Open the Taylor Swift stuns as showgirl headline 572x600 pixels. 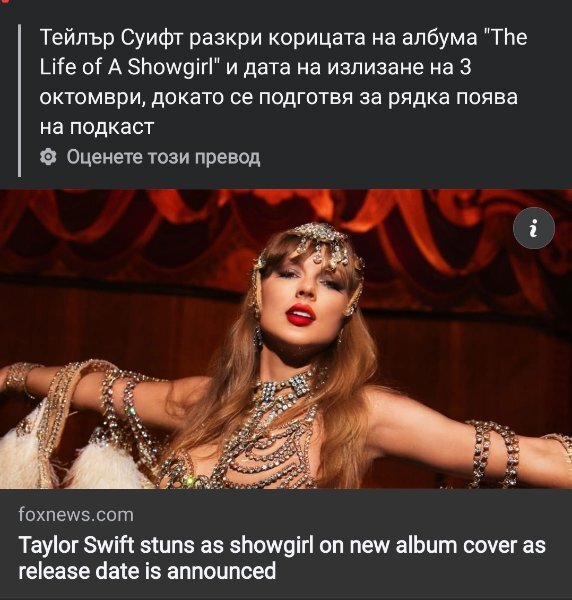tap(282, 558)
